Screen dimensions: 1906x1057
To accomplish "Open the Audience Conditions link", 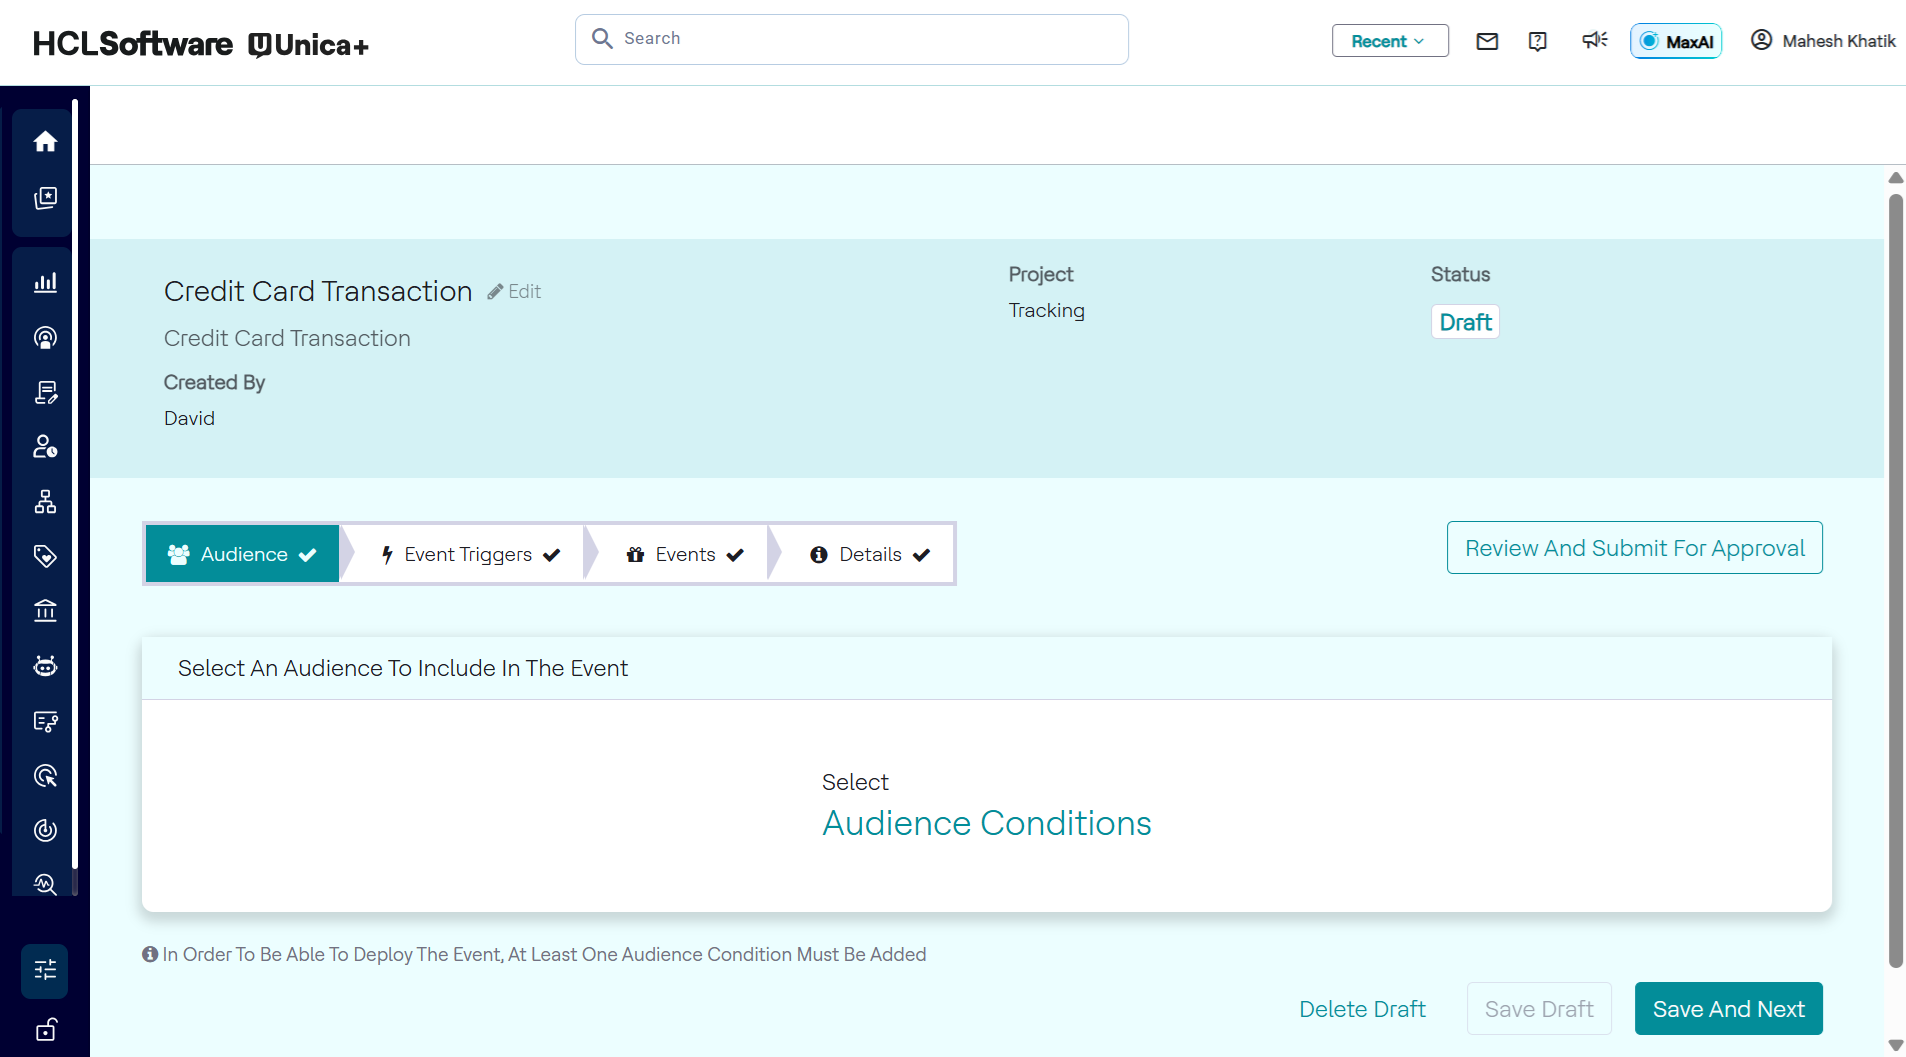I will [x=986, y=823].
